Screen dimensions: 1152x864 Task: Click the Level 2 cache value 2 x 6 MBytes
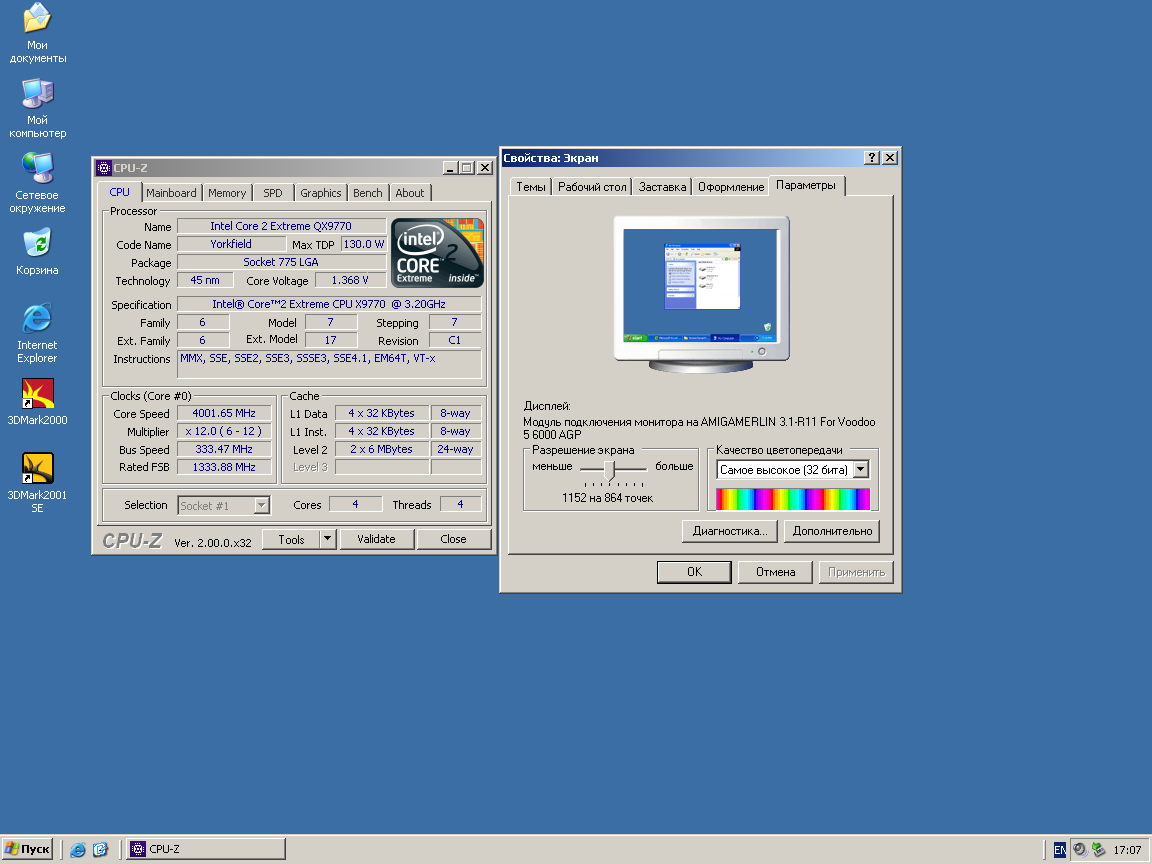coord(382,449)
